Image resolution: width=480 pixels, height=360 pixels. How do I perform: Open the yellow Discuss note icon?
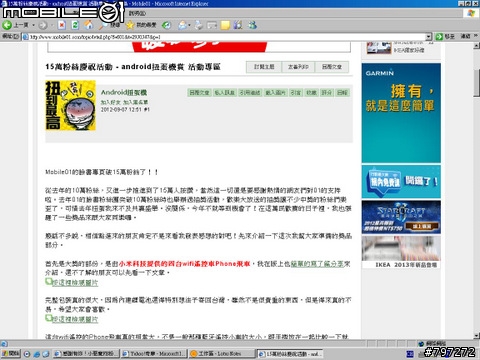pyautogui.click(x=225, y=25)
